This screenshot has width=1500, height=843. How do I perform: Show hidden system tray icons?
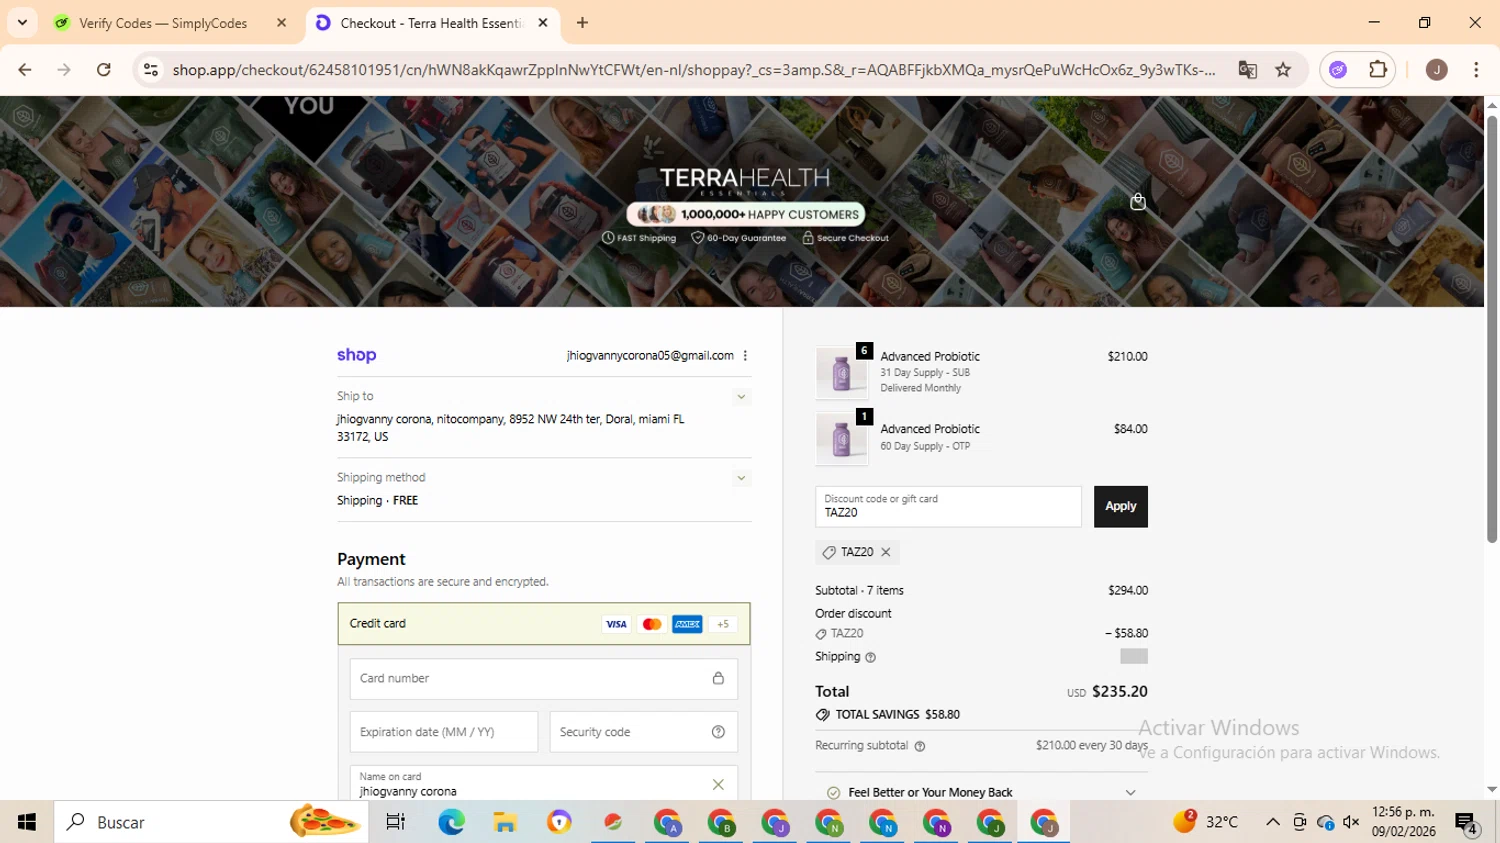click(1272, 822)
